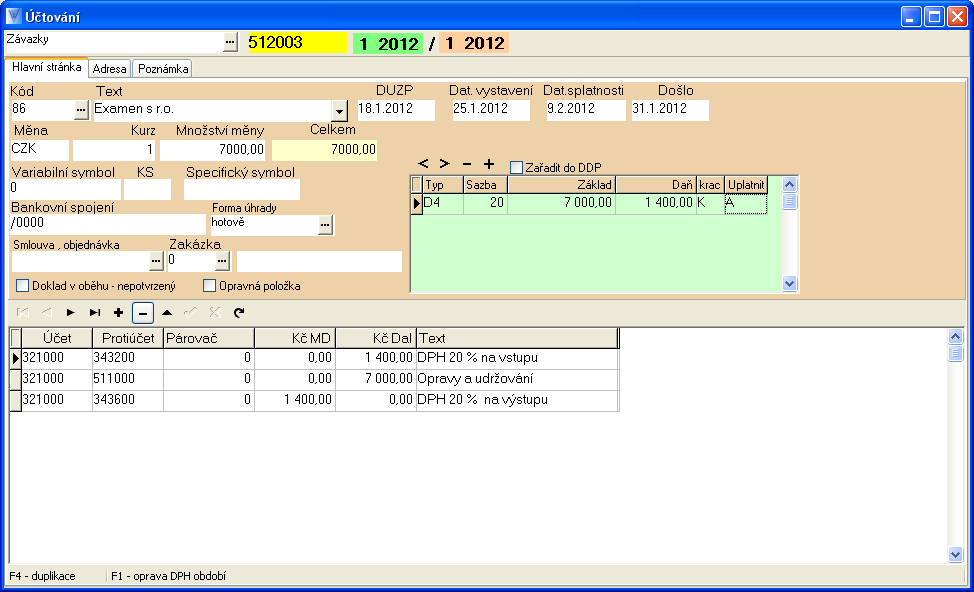Screen dimensions: 974x592
Task: Jump to last record in navigator
Action: (94, 312)
